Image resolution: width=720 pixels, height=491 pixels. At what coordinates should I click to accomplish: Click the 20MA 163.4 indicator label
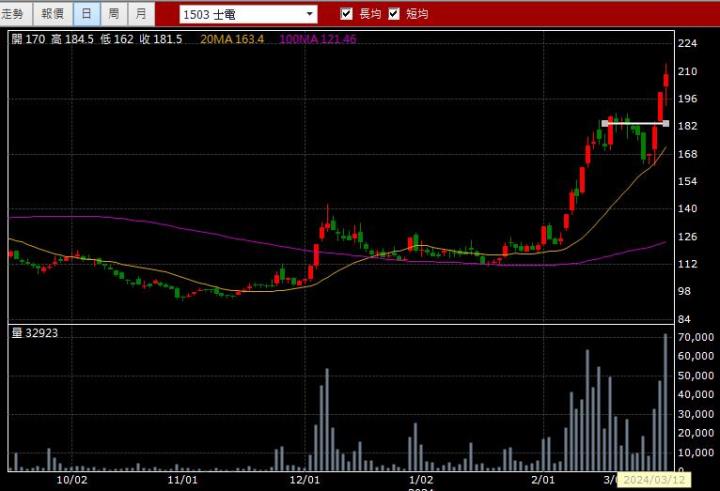click(x=232, y=39)
